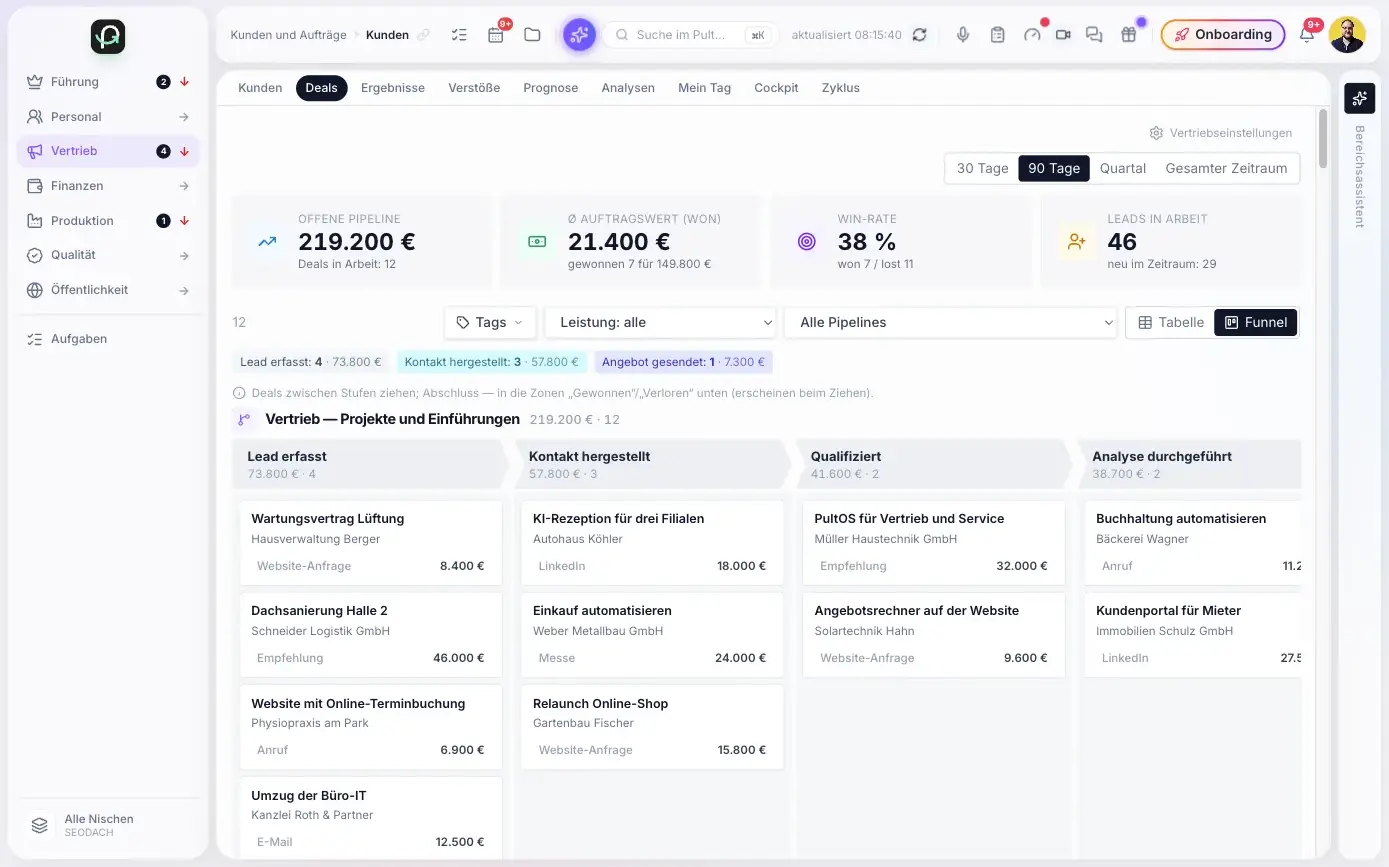Open the Cockpit tab
The image size is (1389, 867).
(x=776, y=88)
